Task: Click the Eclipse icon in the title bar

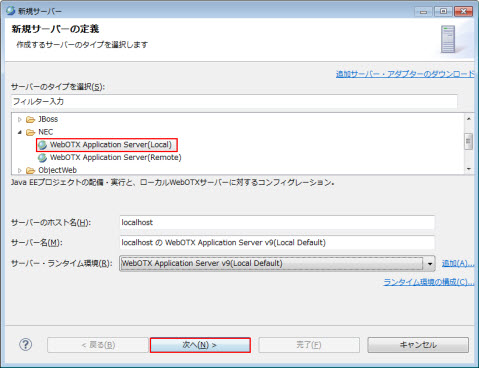Action: pos(11,11)
